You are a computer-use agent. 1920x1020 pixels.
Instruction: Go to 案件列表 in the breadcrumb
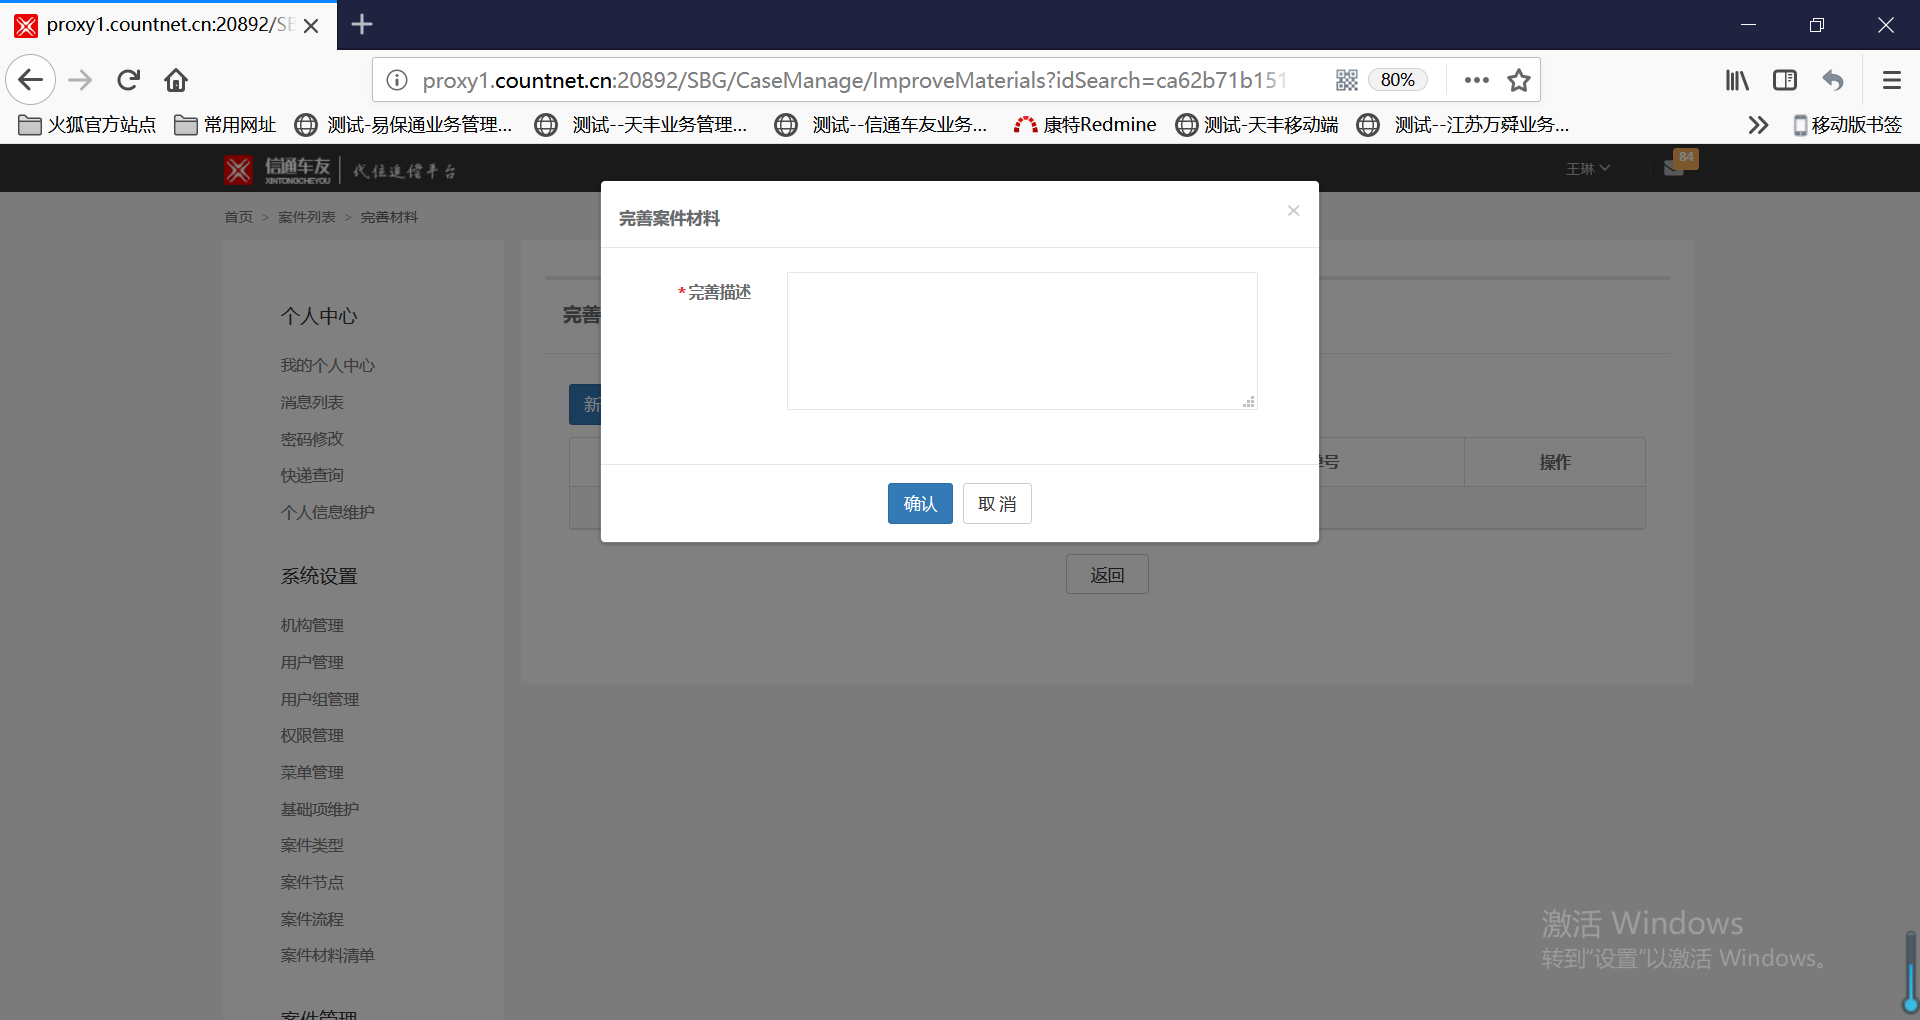coord(307,217)
